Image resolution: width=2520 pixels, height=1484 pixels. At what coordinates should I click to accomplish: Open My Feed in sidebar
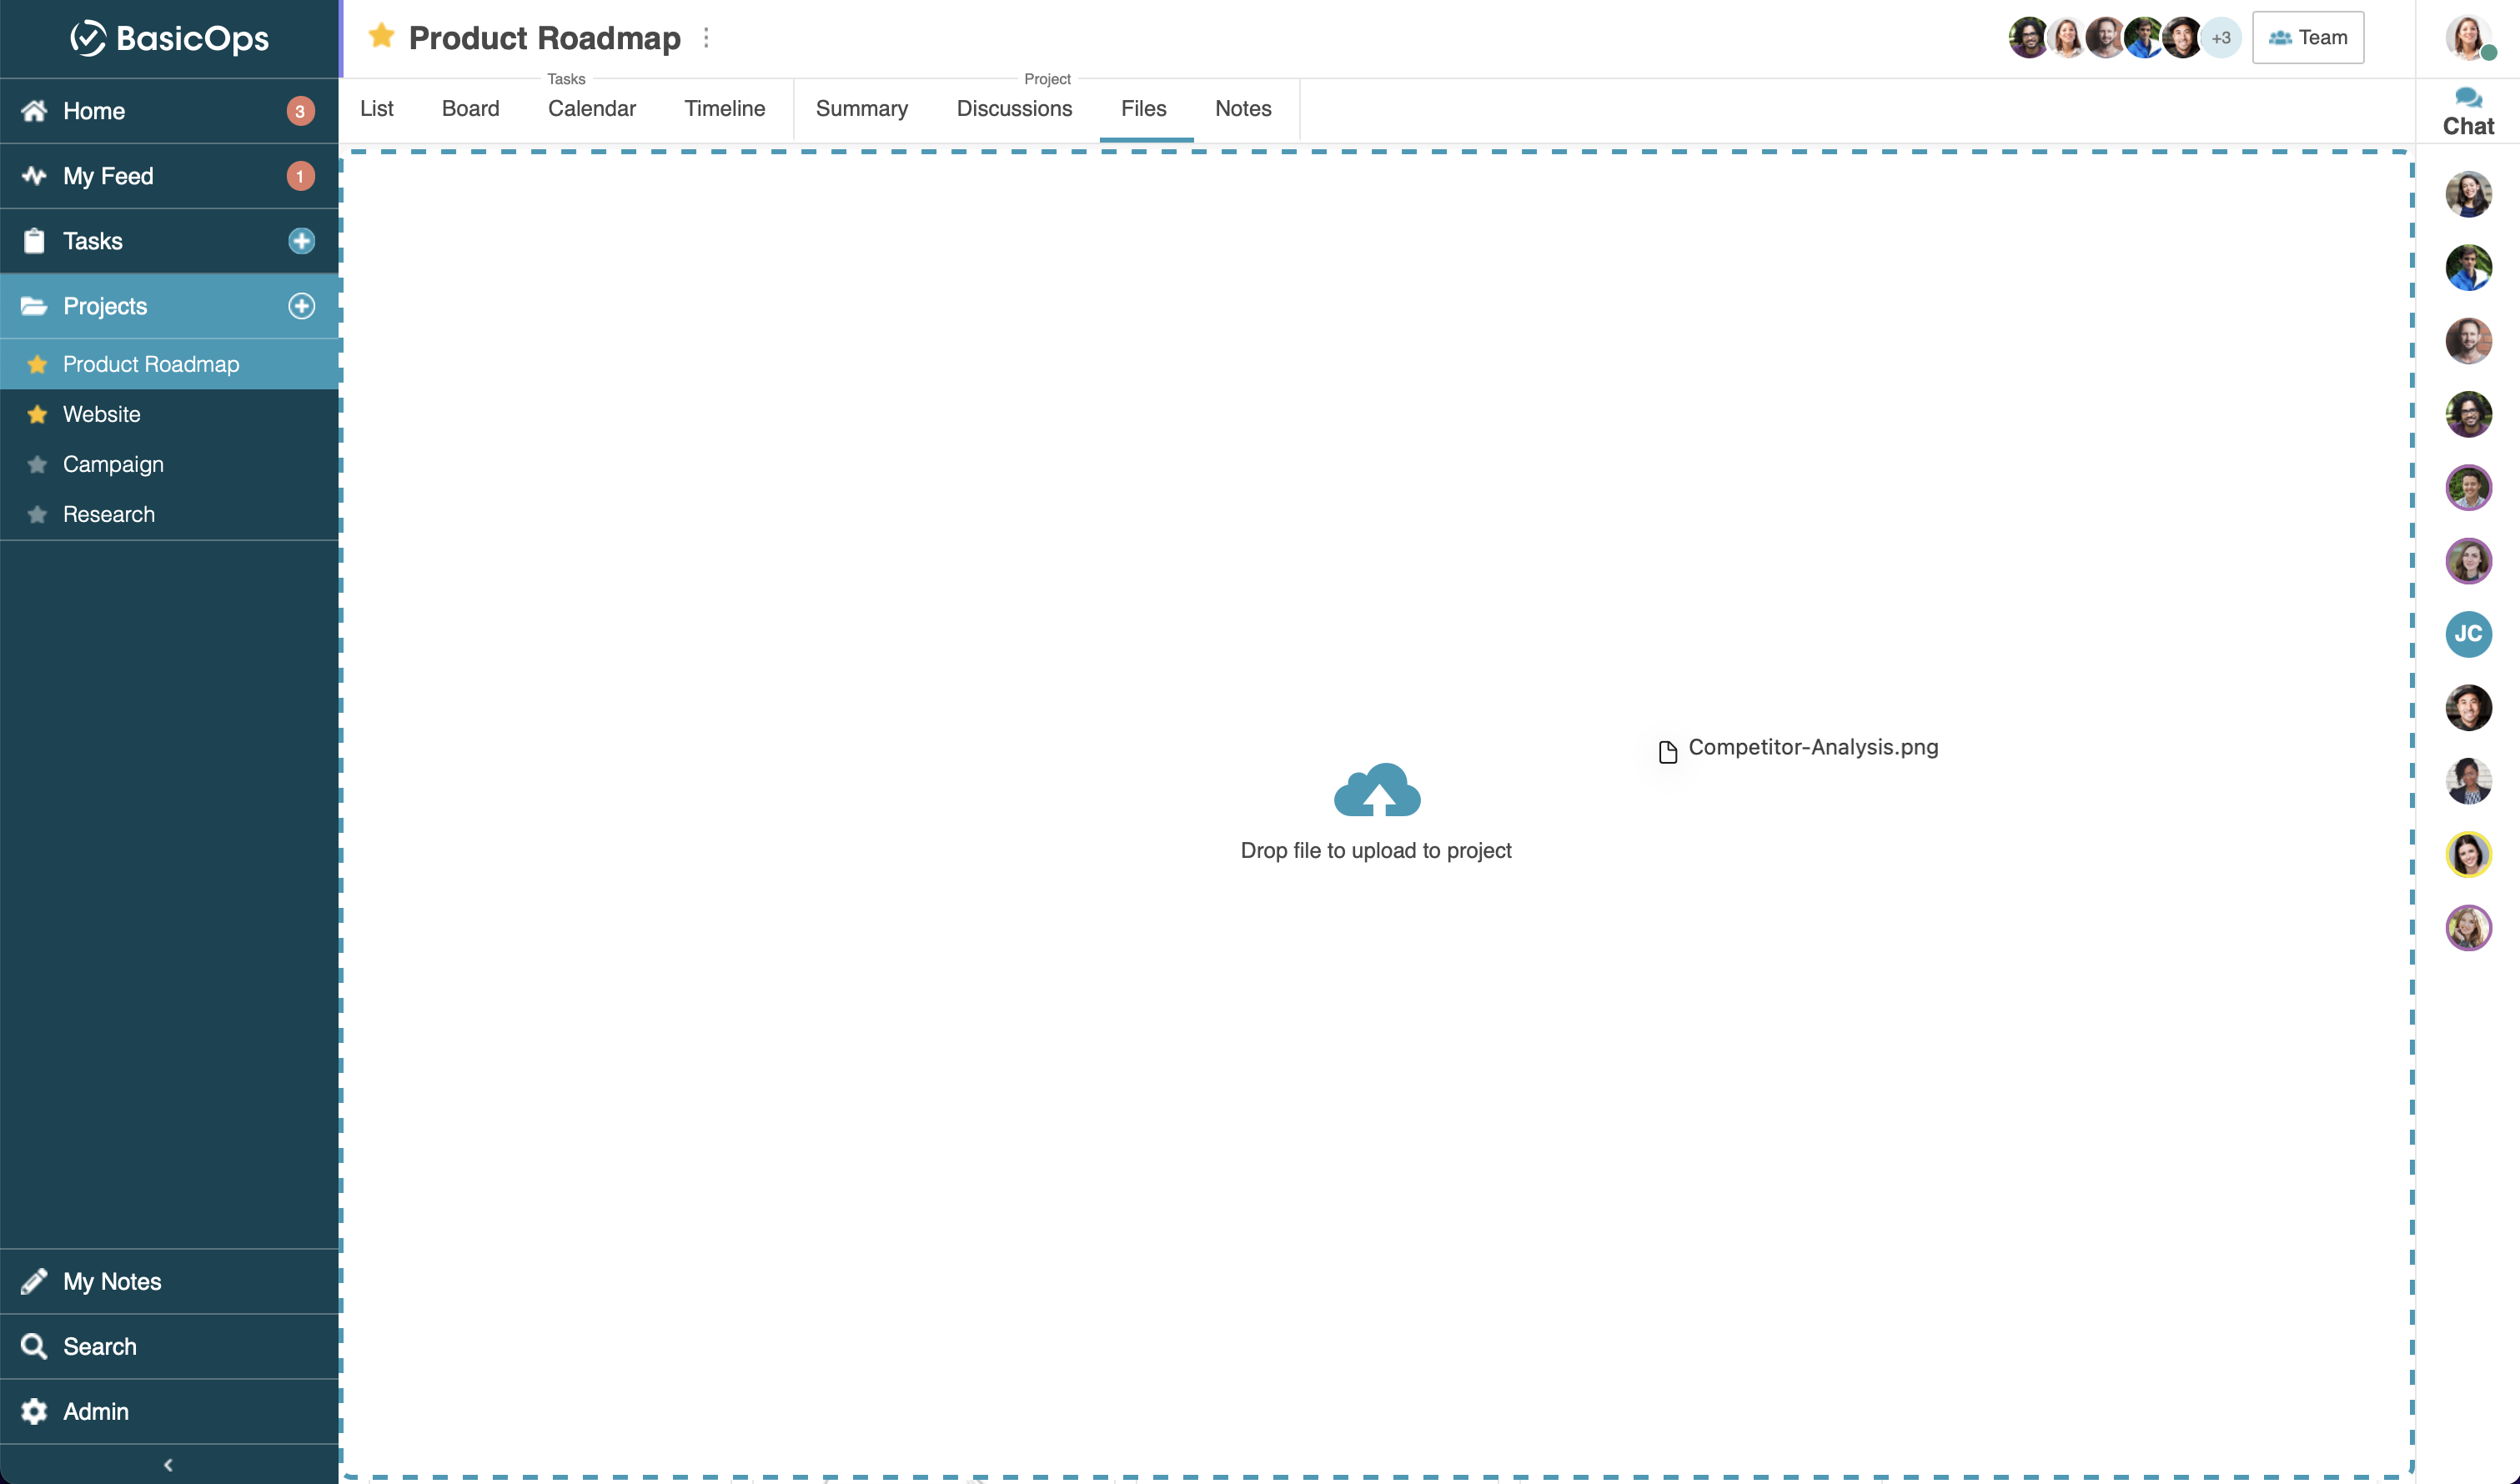pyautogui.click(x=108, y=176)
